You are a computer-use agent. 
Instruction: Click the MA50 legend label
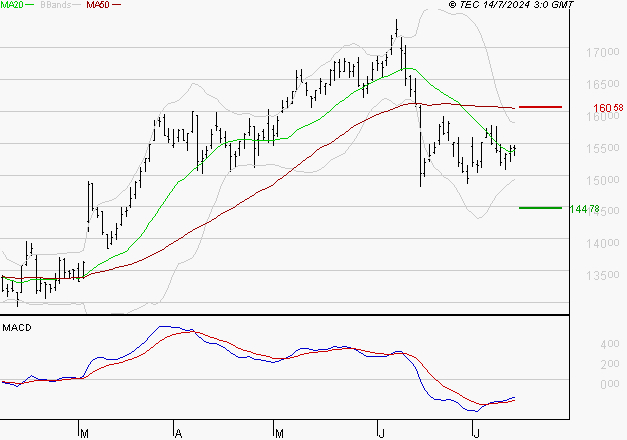pos(98,5)
